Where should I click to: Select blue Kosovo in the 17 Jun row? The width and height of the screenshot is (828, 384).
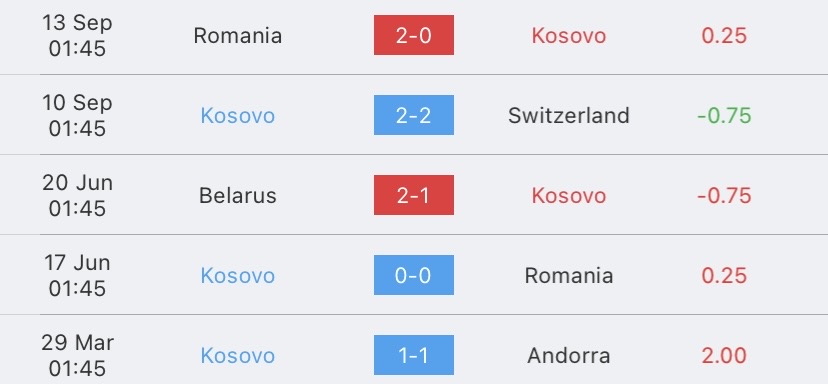click(x=237, y=275)
